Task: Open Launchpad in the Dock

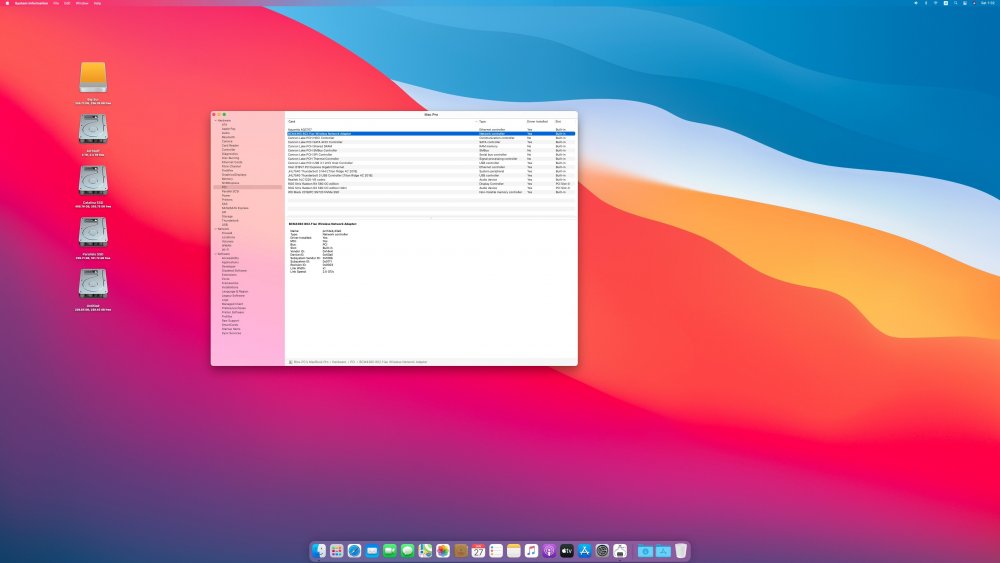Action: click(x=337, y=550)
